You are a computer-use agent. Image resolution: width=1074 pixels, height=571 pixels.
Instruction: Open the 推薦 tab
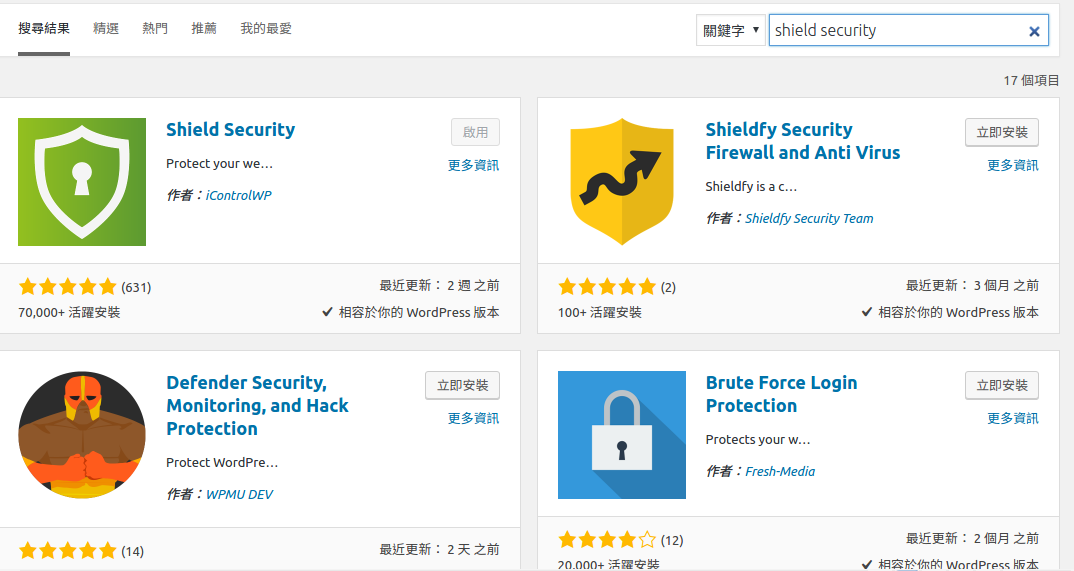click(x=204, y=29)
